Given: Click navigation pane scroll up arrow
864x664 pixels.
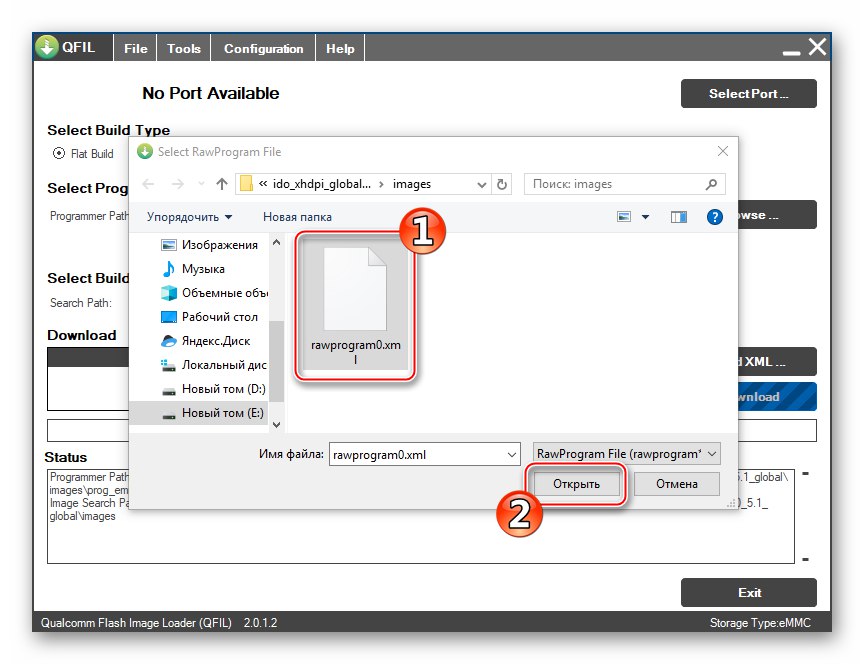Looking at the screenshot, I should point(277,242).
